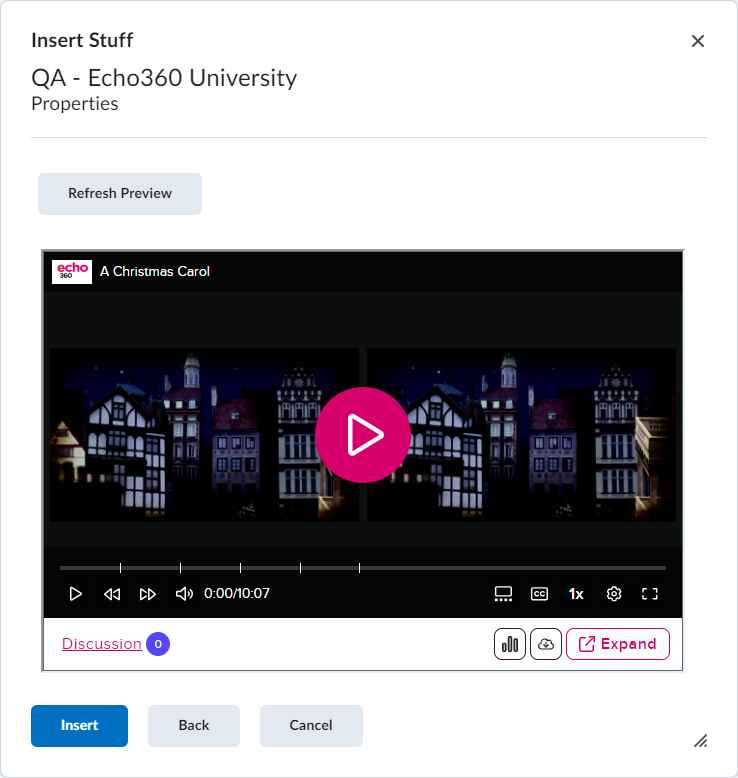Insert the Echo360 video

pos(79,726)
